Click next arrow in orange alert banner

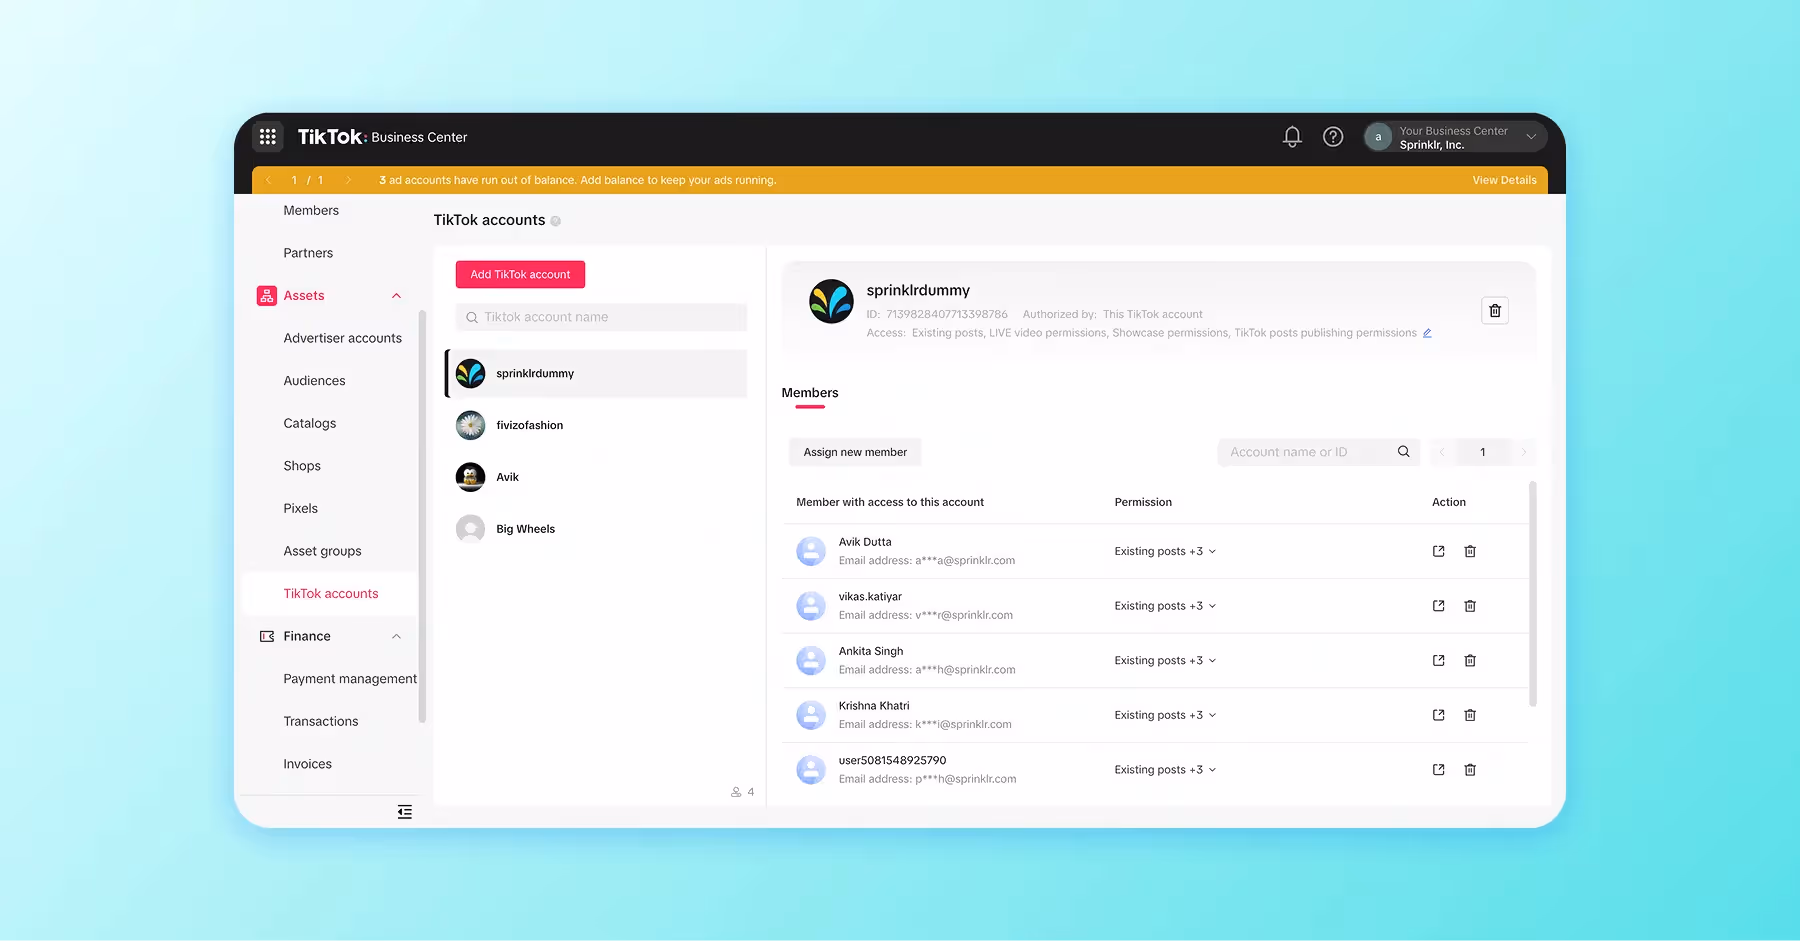pyautogui.click(x=348, y=180)
